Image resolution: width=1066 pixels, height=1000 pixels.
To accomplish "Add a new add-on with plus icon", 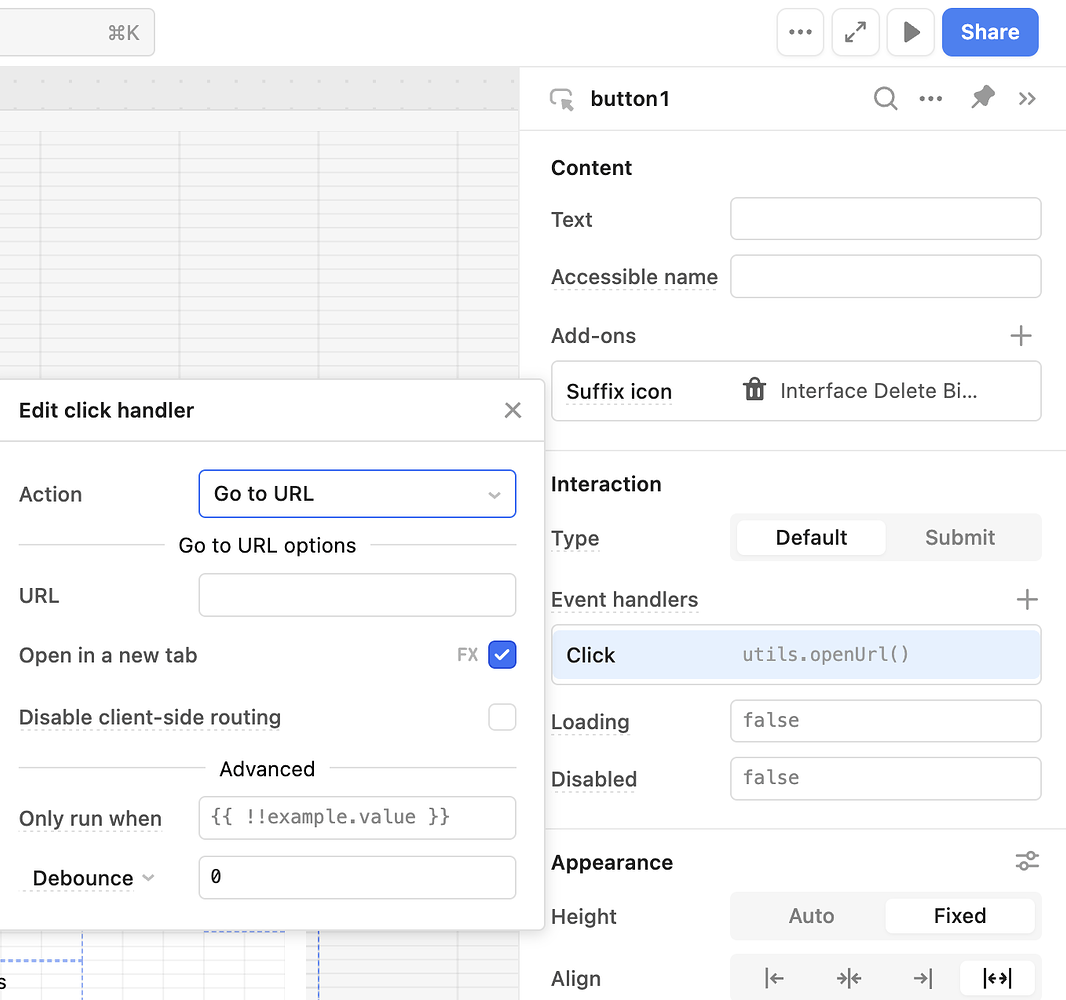I will pos(1020,335).
